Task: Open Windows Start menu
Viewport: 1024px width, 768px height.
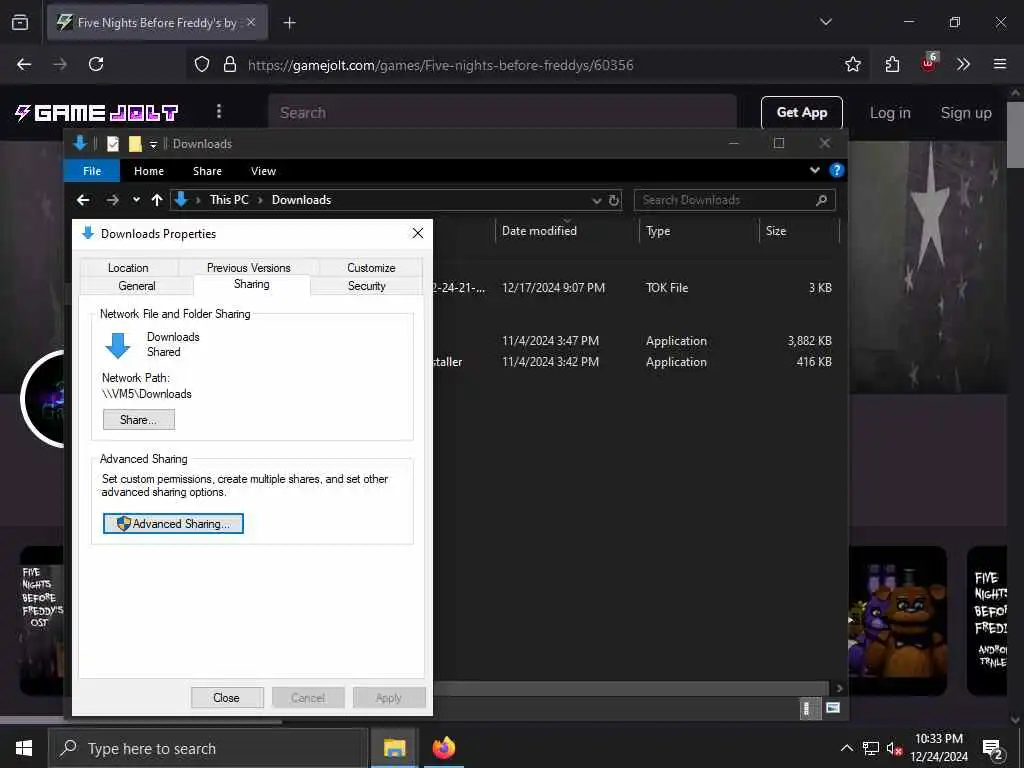Action: pos(24,748)
